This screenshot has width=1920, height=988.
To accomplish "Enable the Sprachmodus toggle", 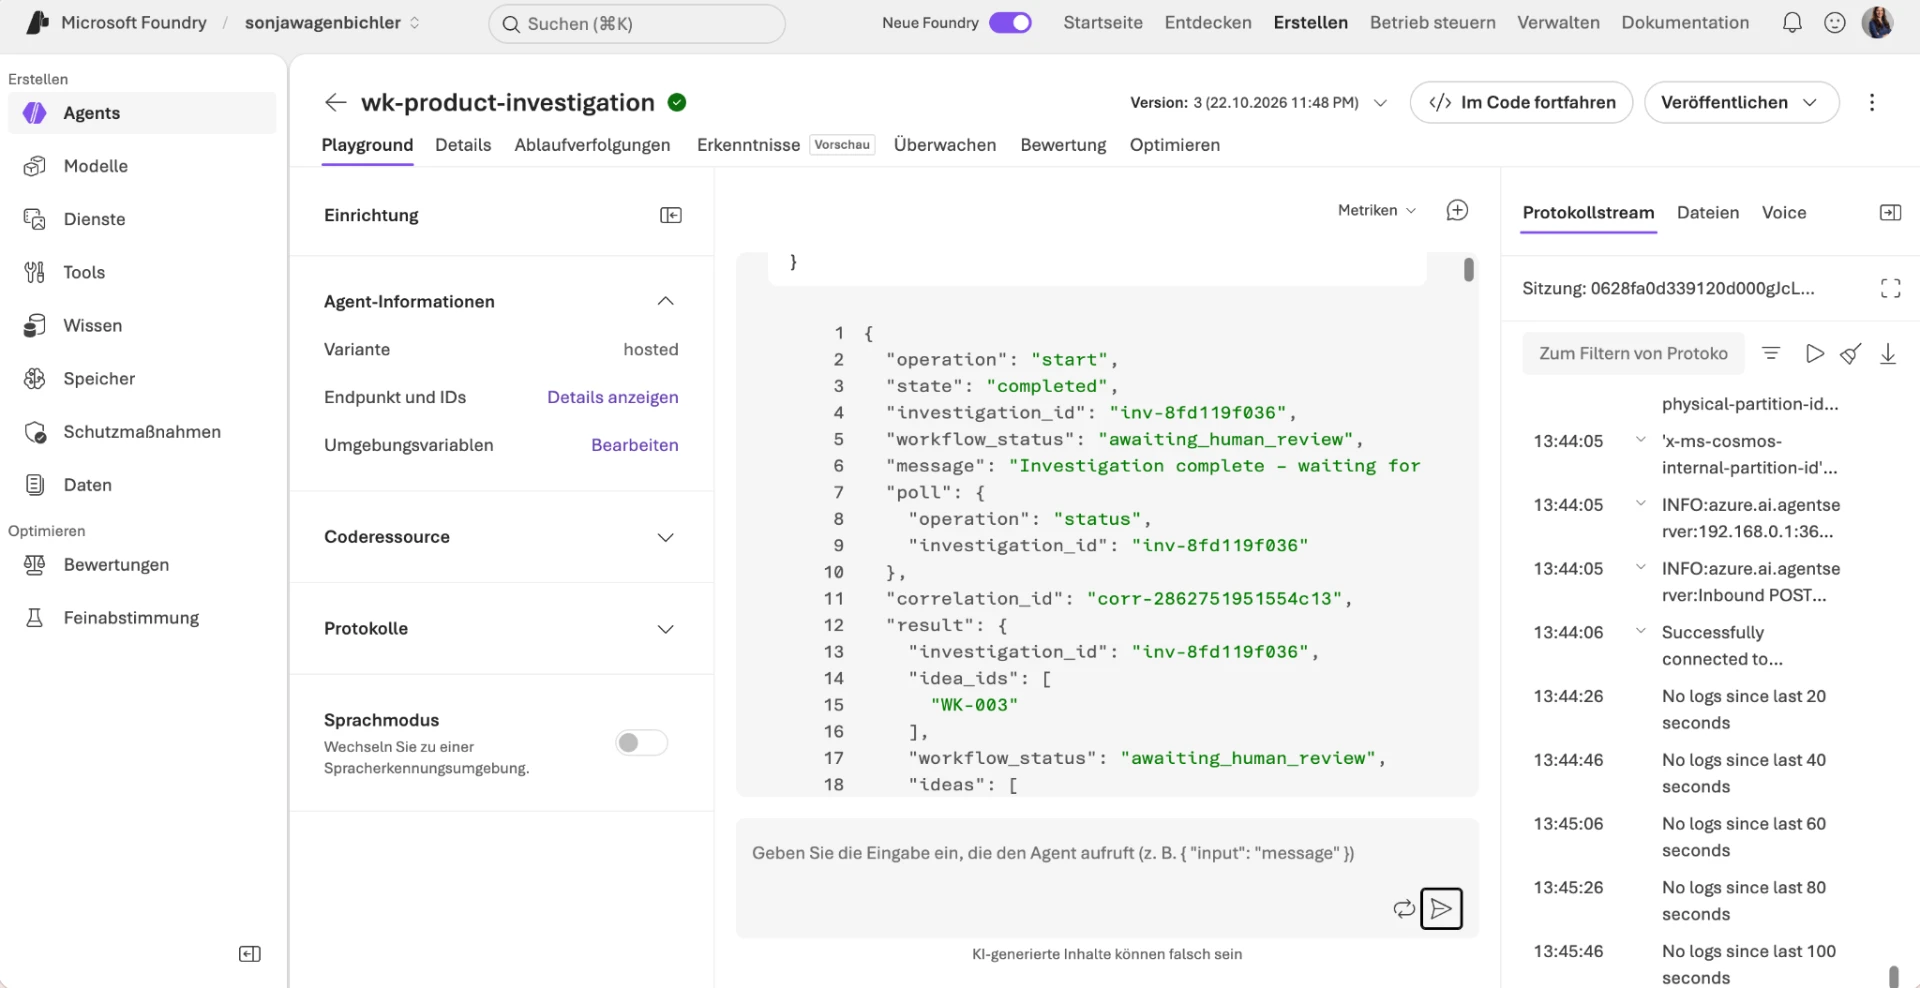I will tap(641, 743).
